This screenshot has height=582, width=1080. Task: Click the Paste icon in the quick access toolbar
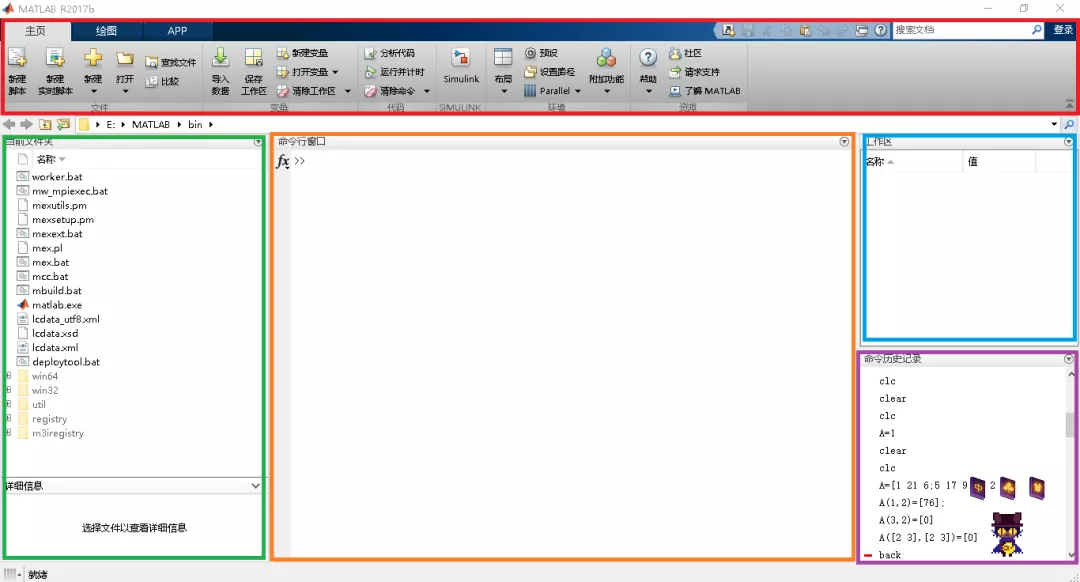pos(804,30)
